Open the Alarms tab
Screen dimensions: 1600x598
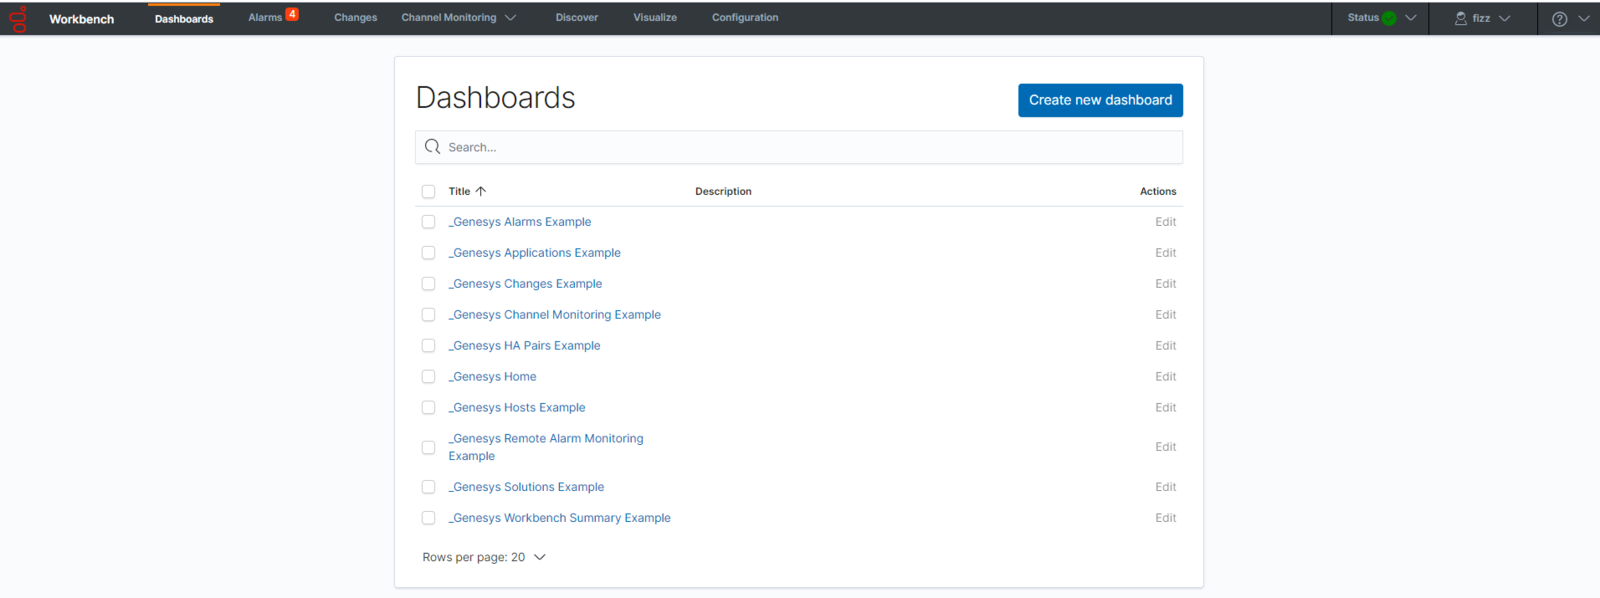click(x=265, y=18)
